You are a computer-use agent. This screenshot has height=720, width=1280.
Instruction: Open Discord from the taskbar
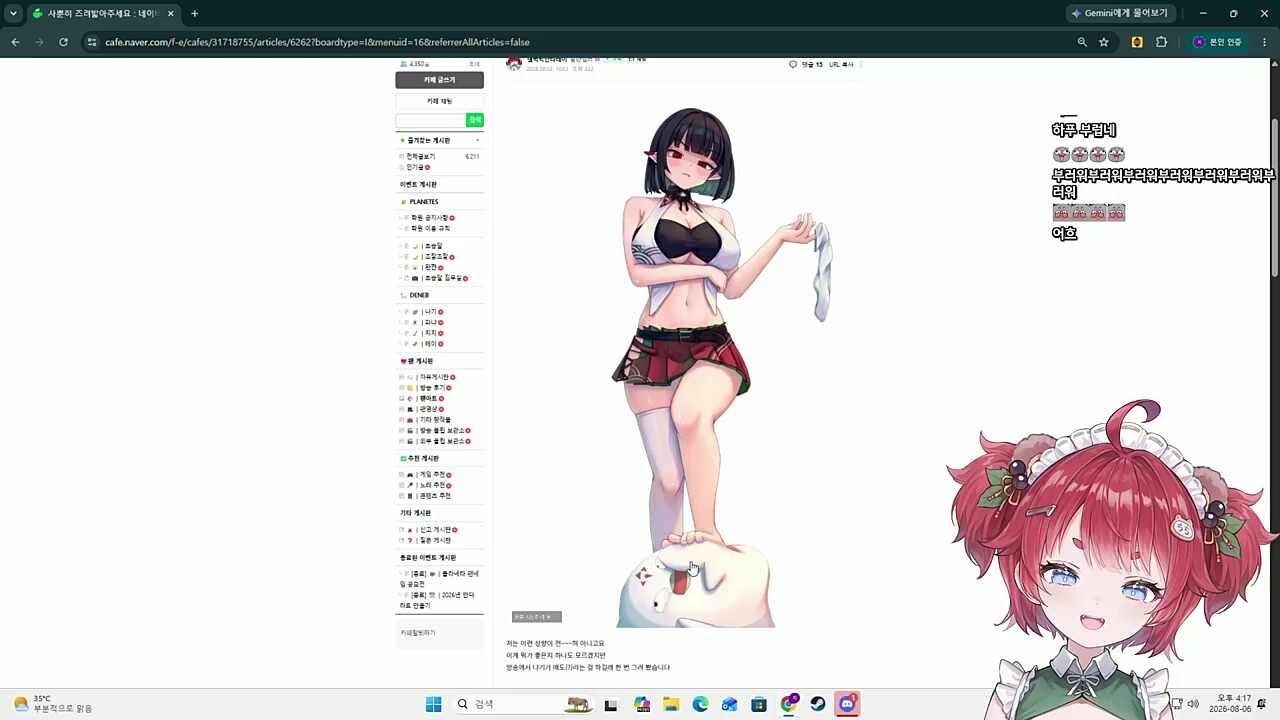tap(847, 704)
